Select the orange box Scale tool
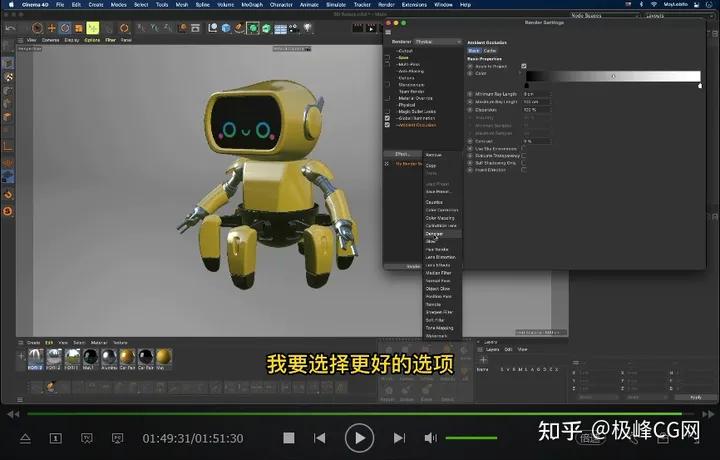This screenshot has width=720, height=460. tap(79, 28)
